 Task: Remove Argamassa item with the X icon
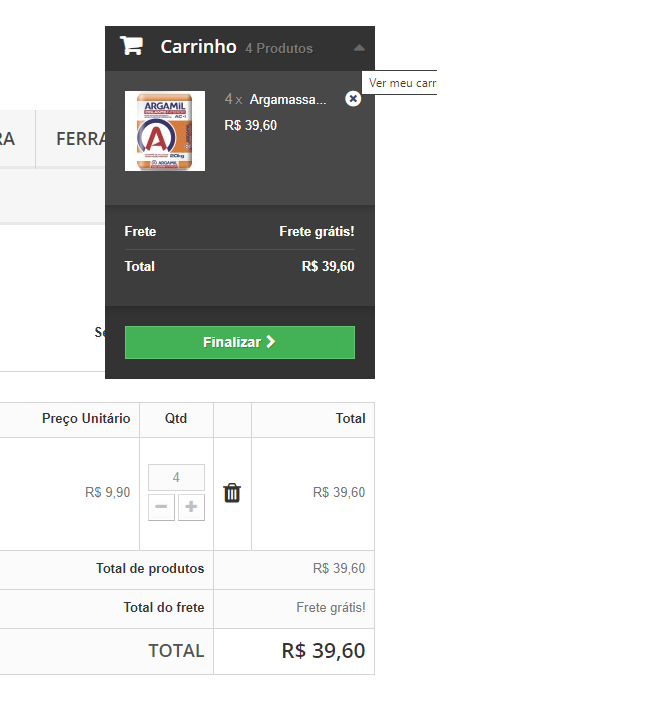[353, 98]
